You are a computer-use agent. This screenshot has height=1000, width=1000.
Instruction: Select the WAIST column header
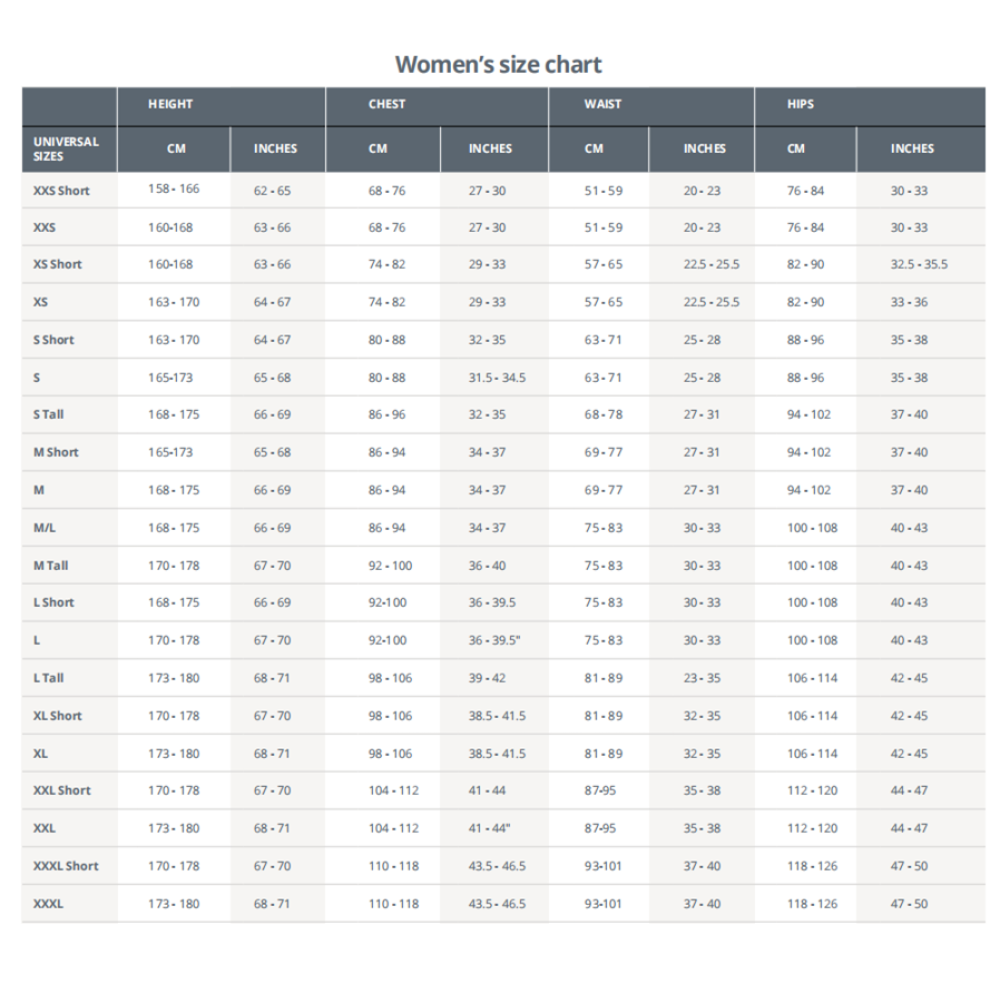coord(603,104)
